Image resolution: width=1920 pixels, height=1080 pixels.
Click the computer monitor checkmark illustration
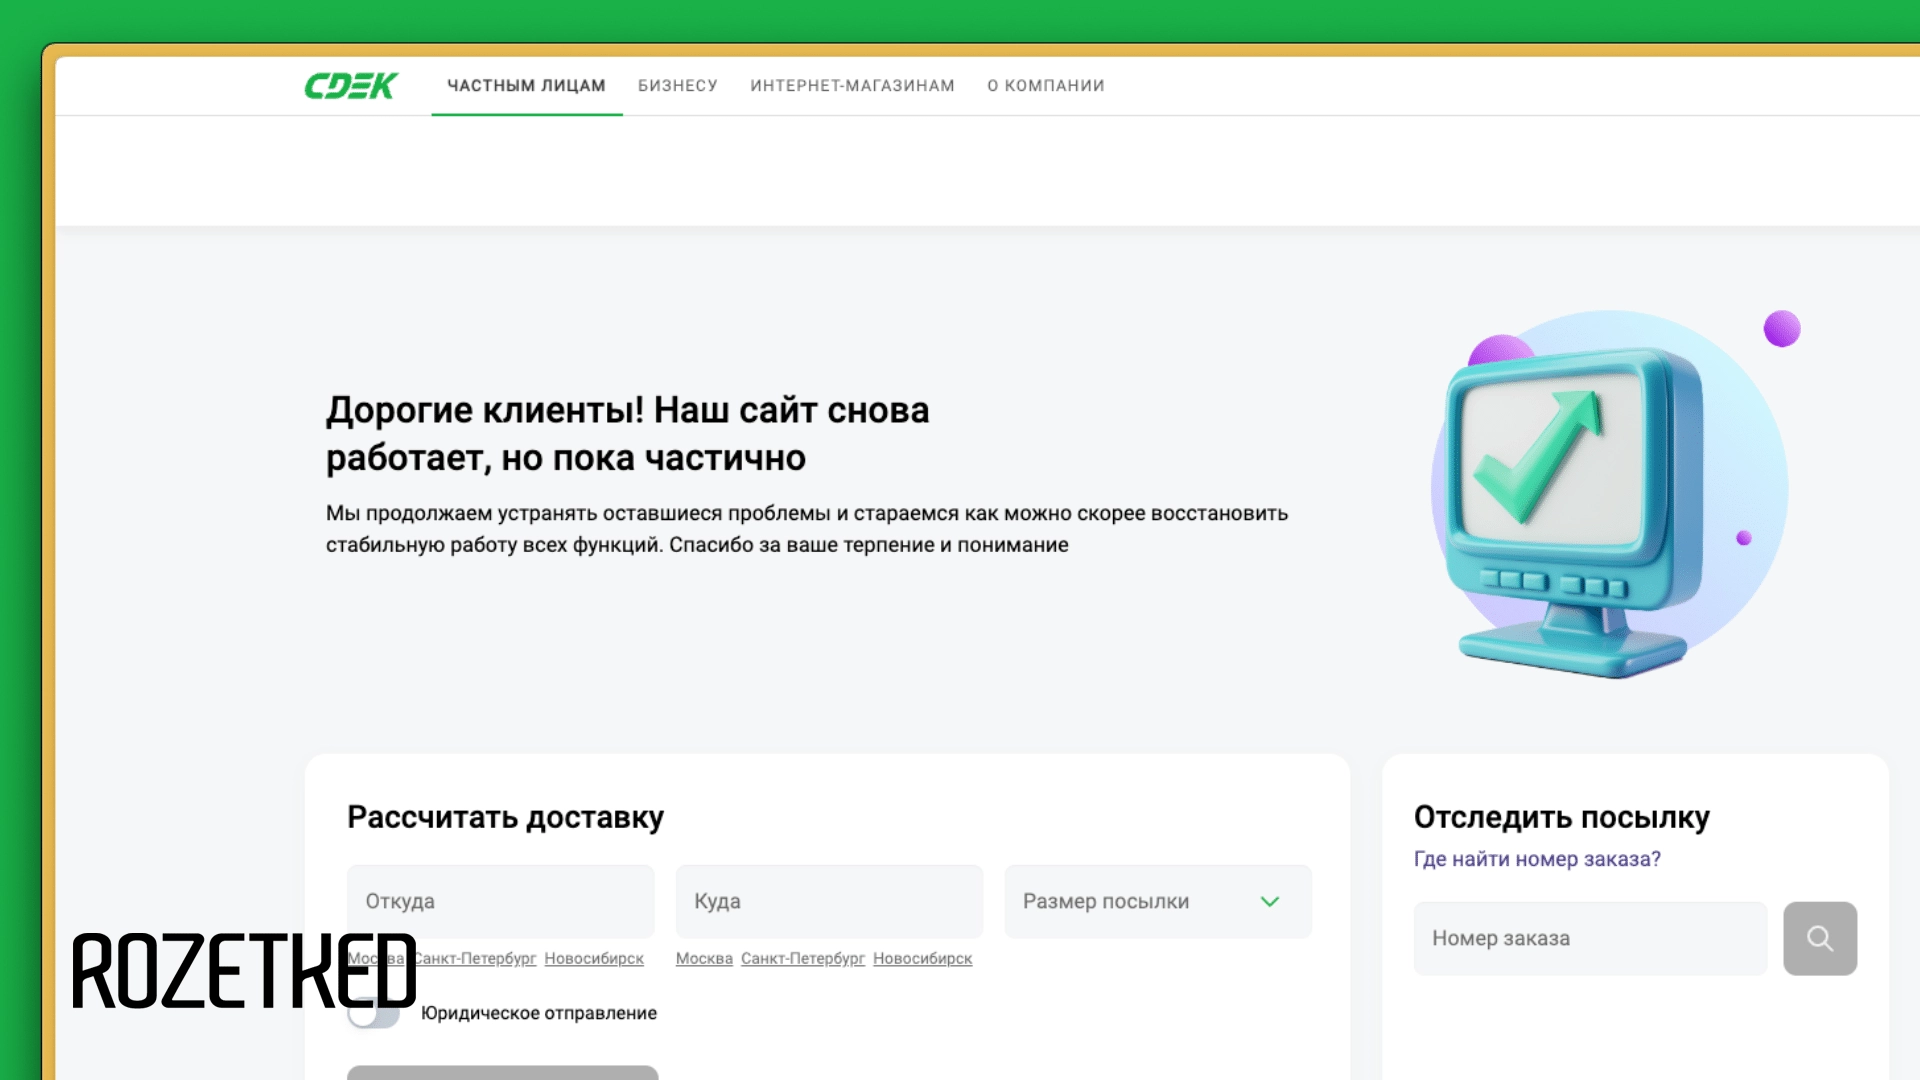pyautogui.click(x=1610, y=495)
